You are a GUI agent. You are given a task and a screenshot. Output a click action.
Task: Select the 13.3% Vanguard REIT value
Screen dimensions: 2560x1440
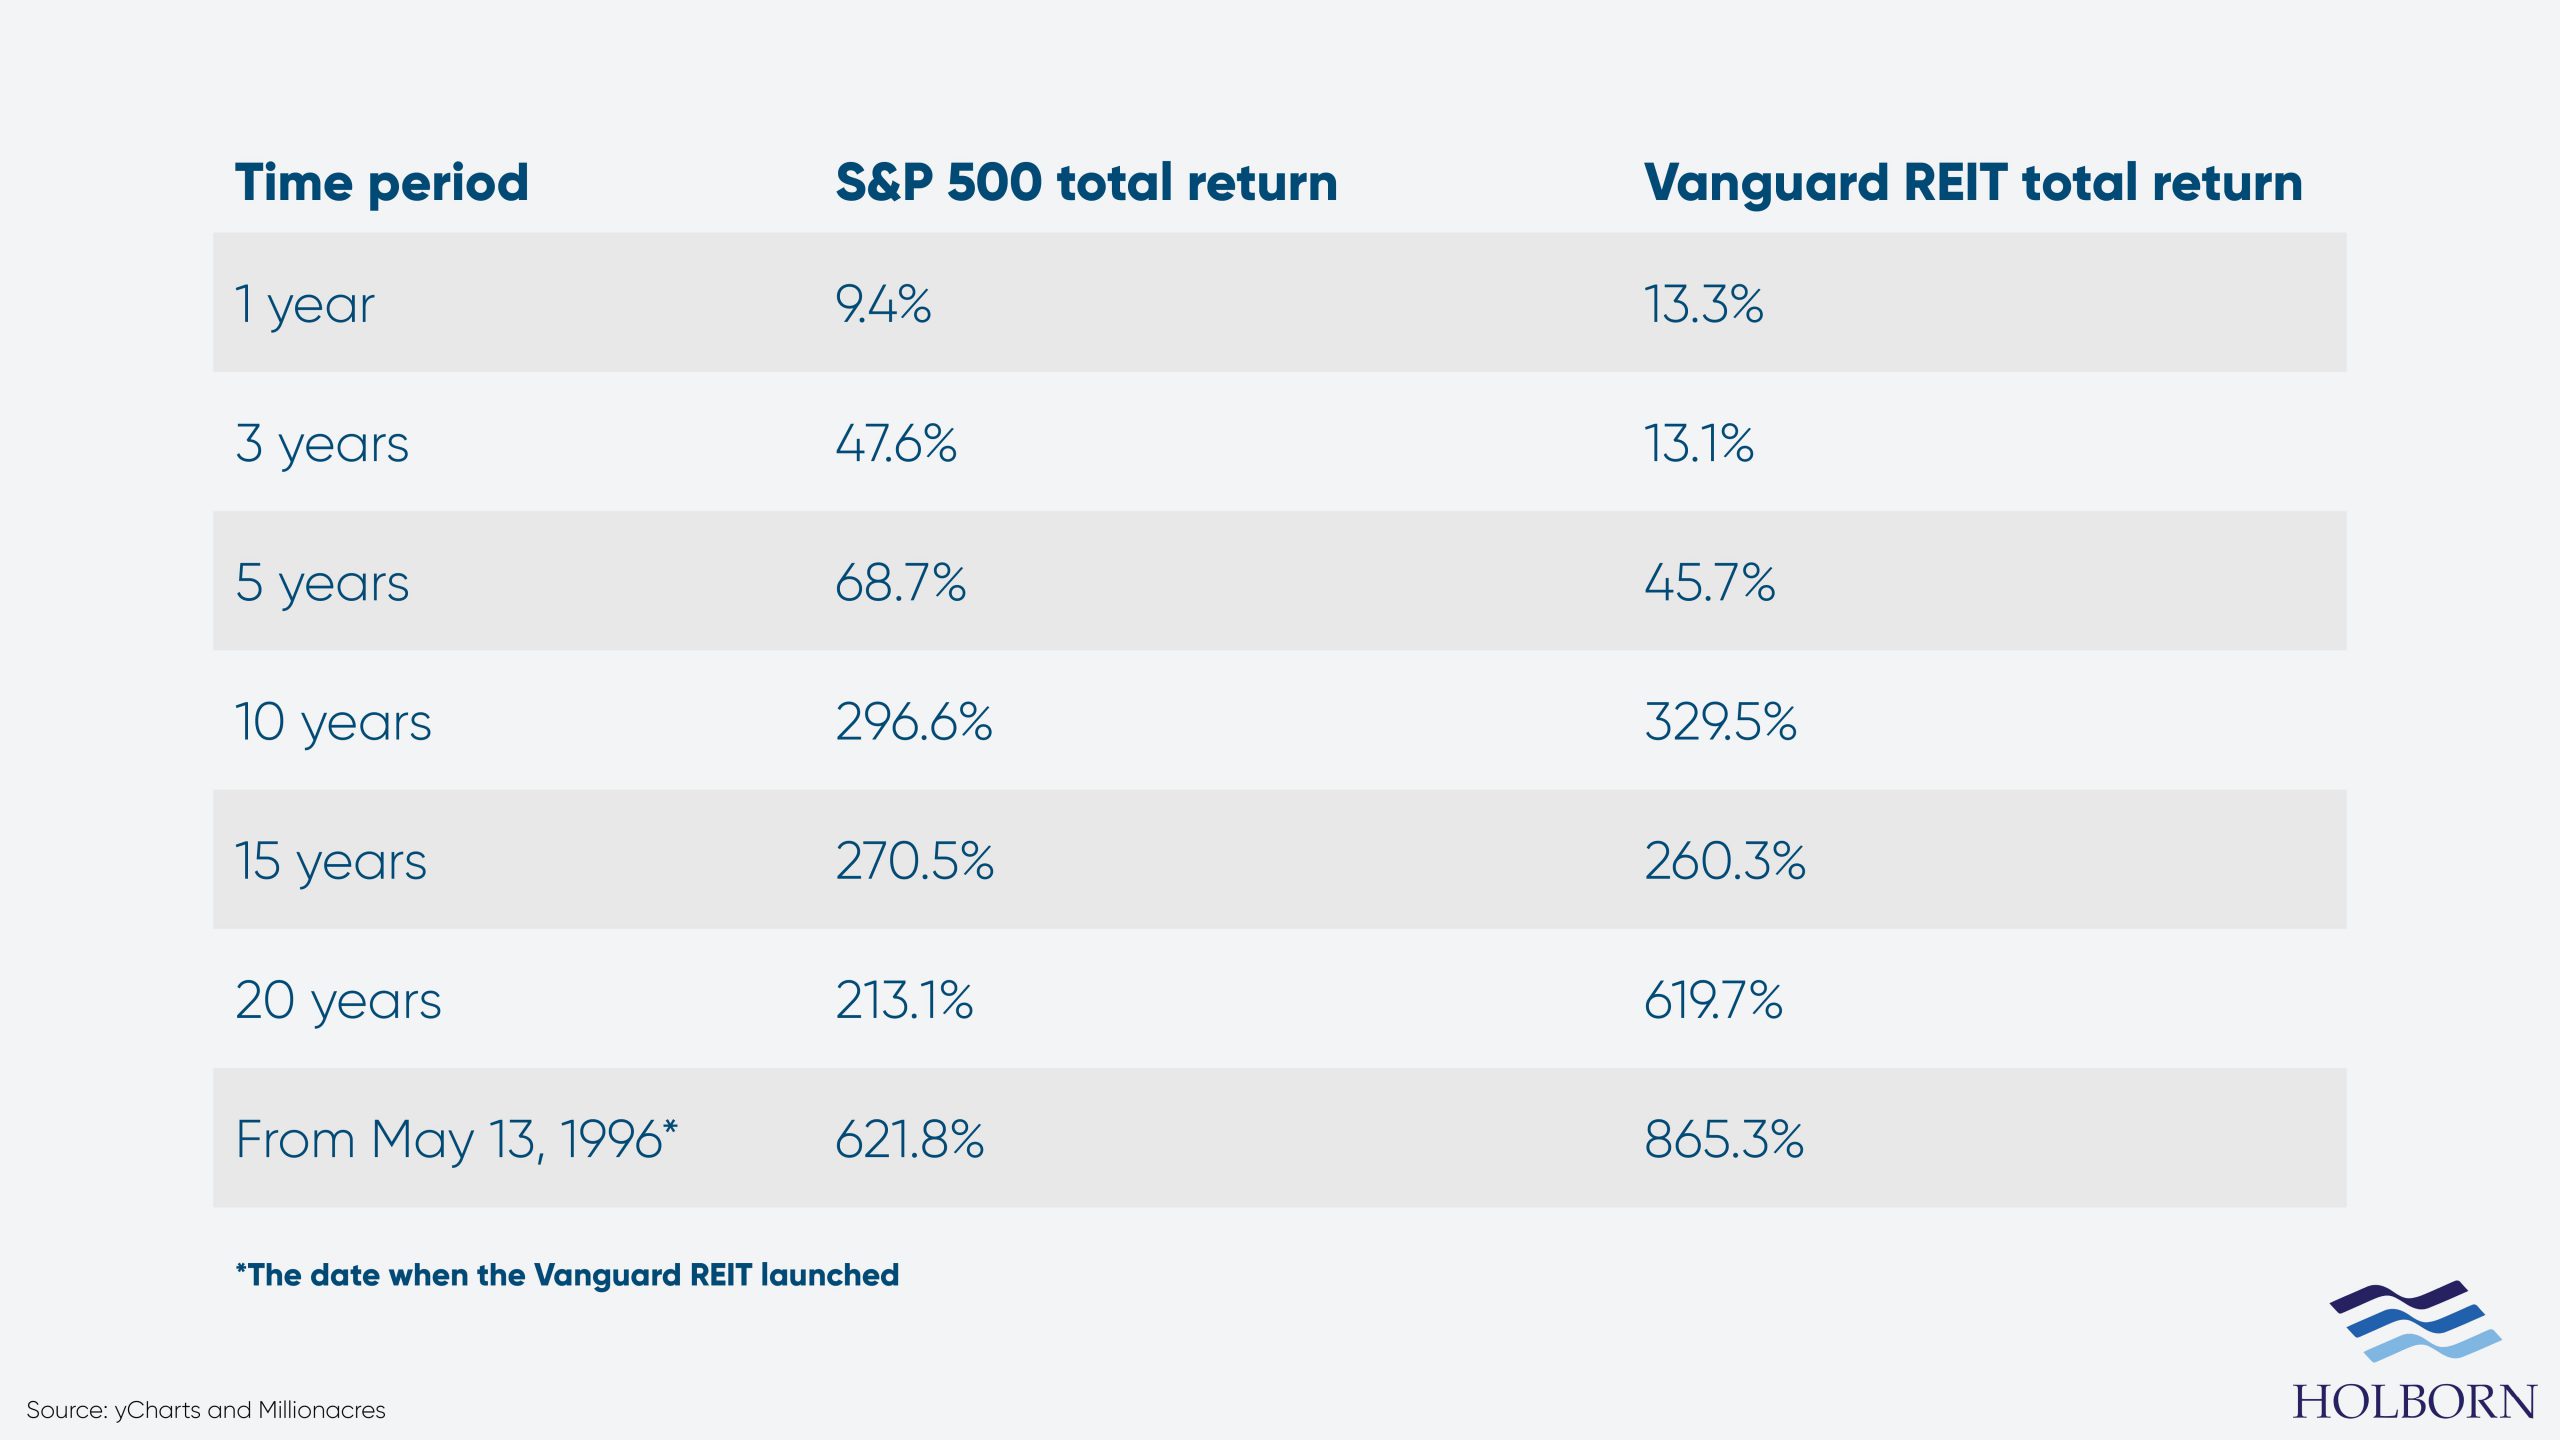[x=1704, y=303]
